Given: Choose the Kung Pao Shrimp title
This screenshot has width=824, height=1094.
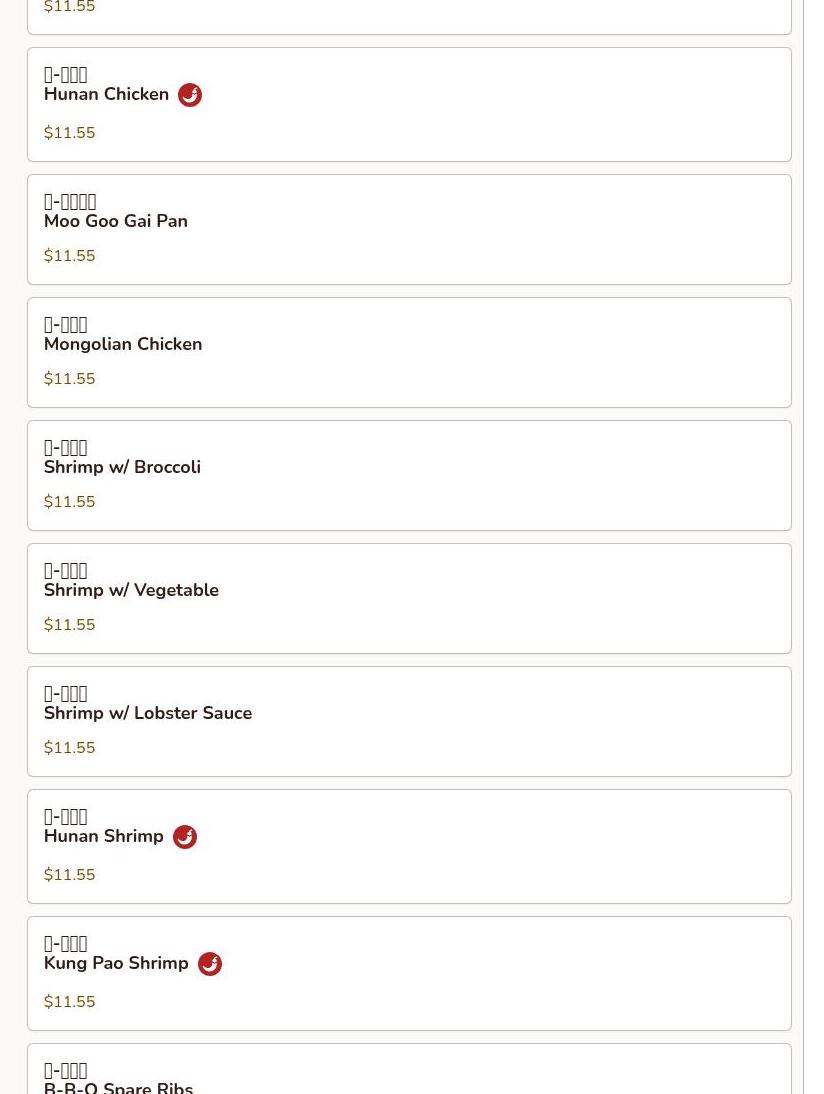Looking at the screenshot, I should [117, 963].
